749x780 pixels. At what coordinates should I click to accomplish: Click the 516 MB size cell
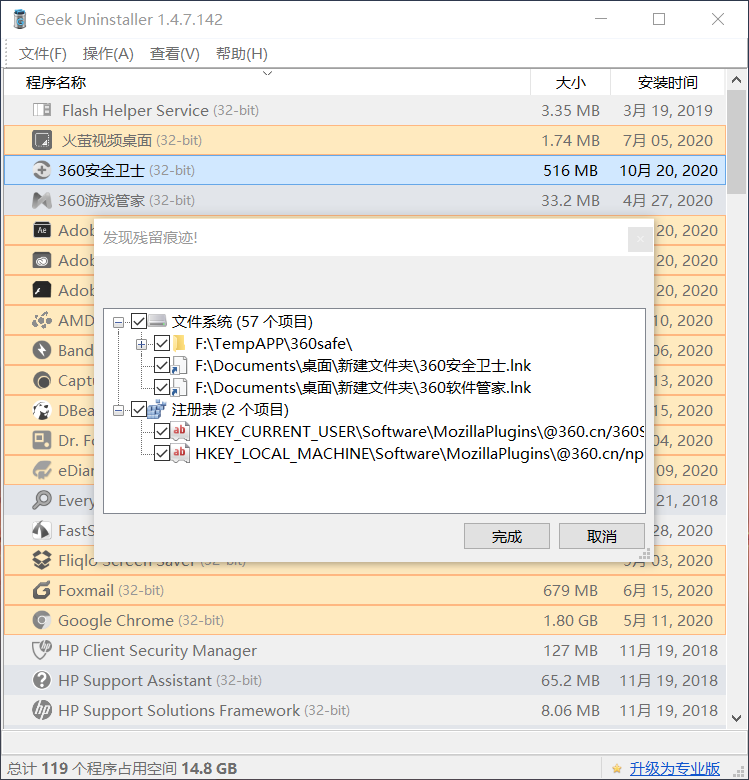[570, 170]
